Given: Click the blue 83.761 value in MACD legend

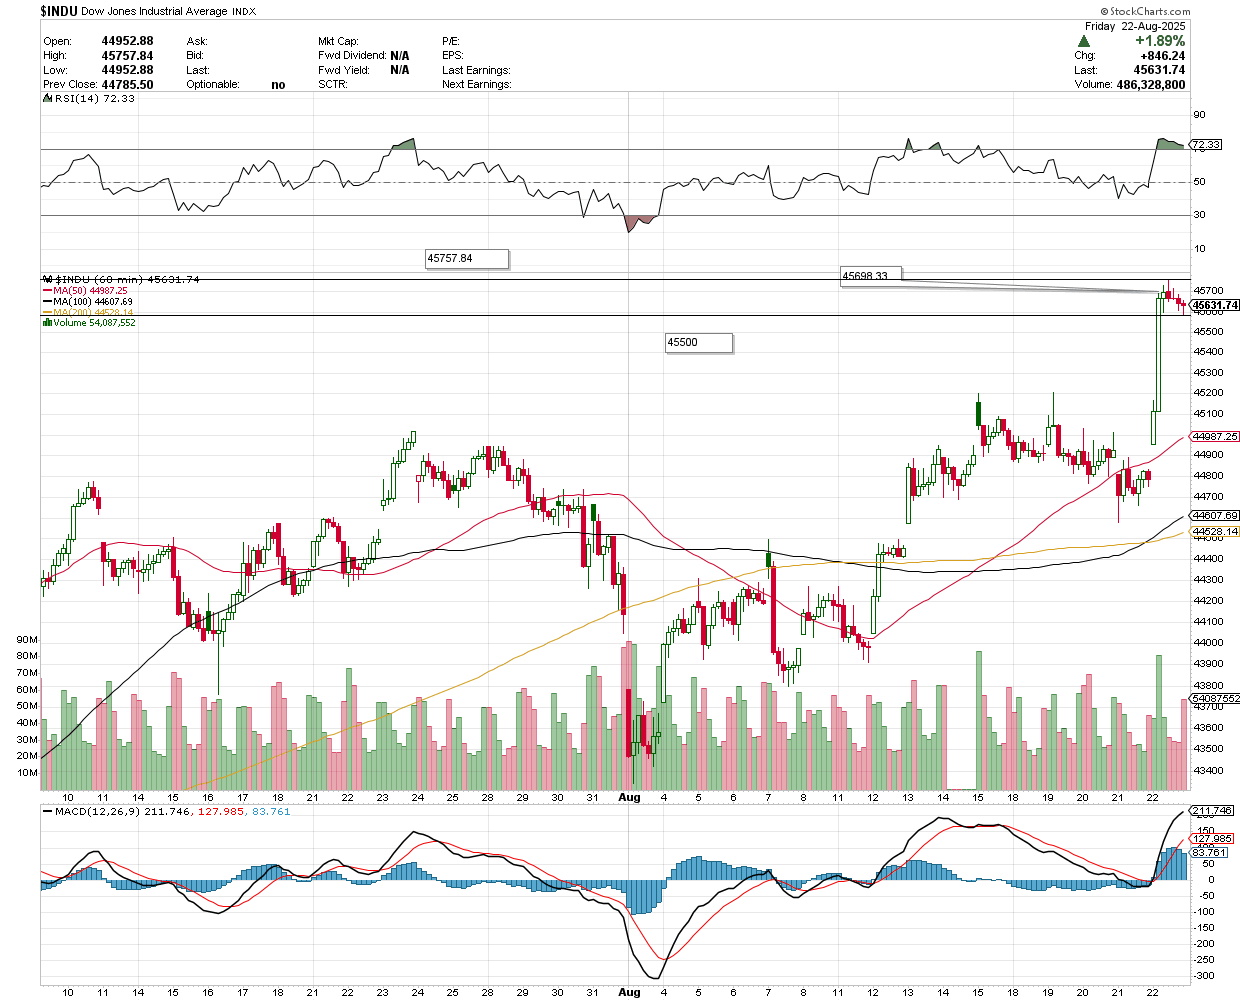Looking at the screenshot, I should (x=271, y=811).
